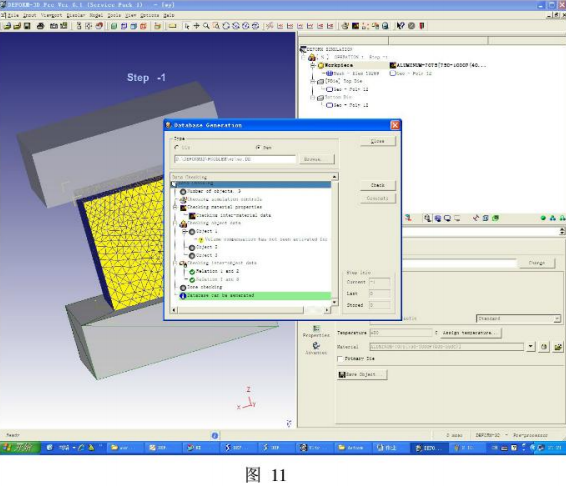Image resolution: width=566 pixels, height=486 pixels.
Task: Click the context help question-arrow icon
Action: click(400, 26)
